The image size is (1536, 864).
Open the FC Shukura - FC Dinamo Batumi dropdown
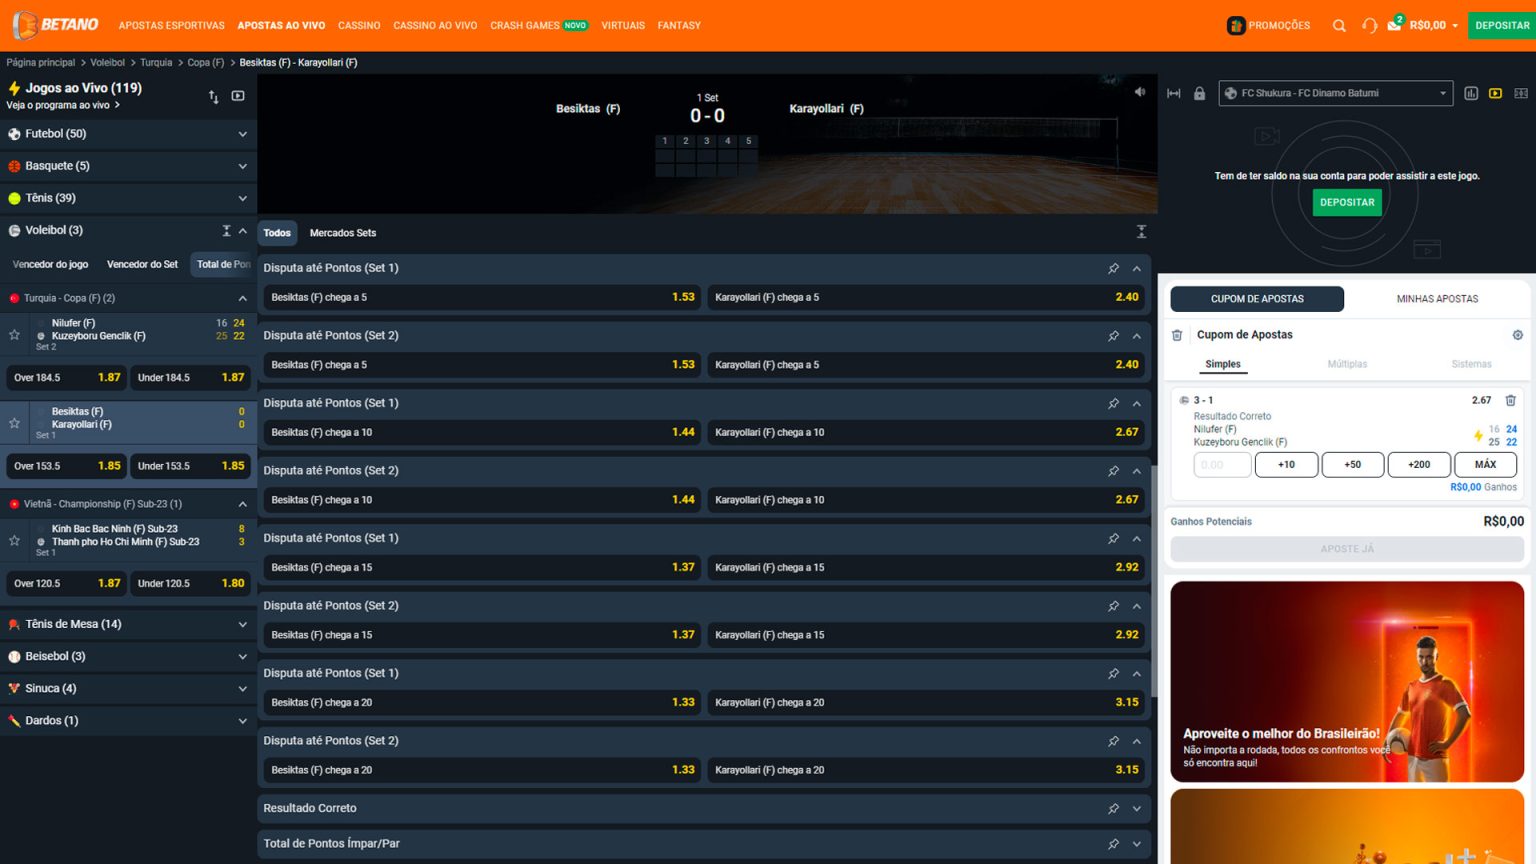(x=1335, y=93)
